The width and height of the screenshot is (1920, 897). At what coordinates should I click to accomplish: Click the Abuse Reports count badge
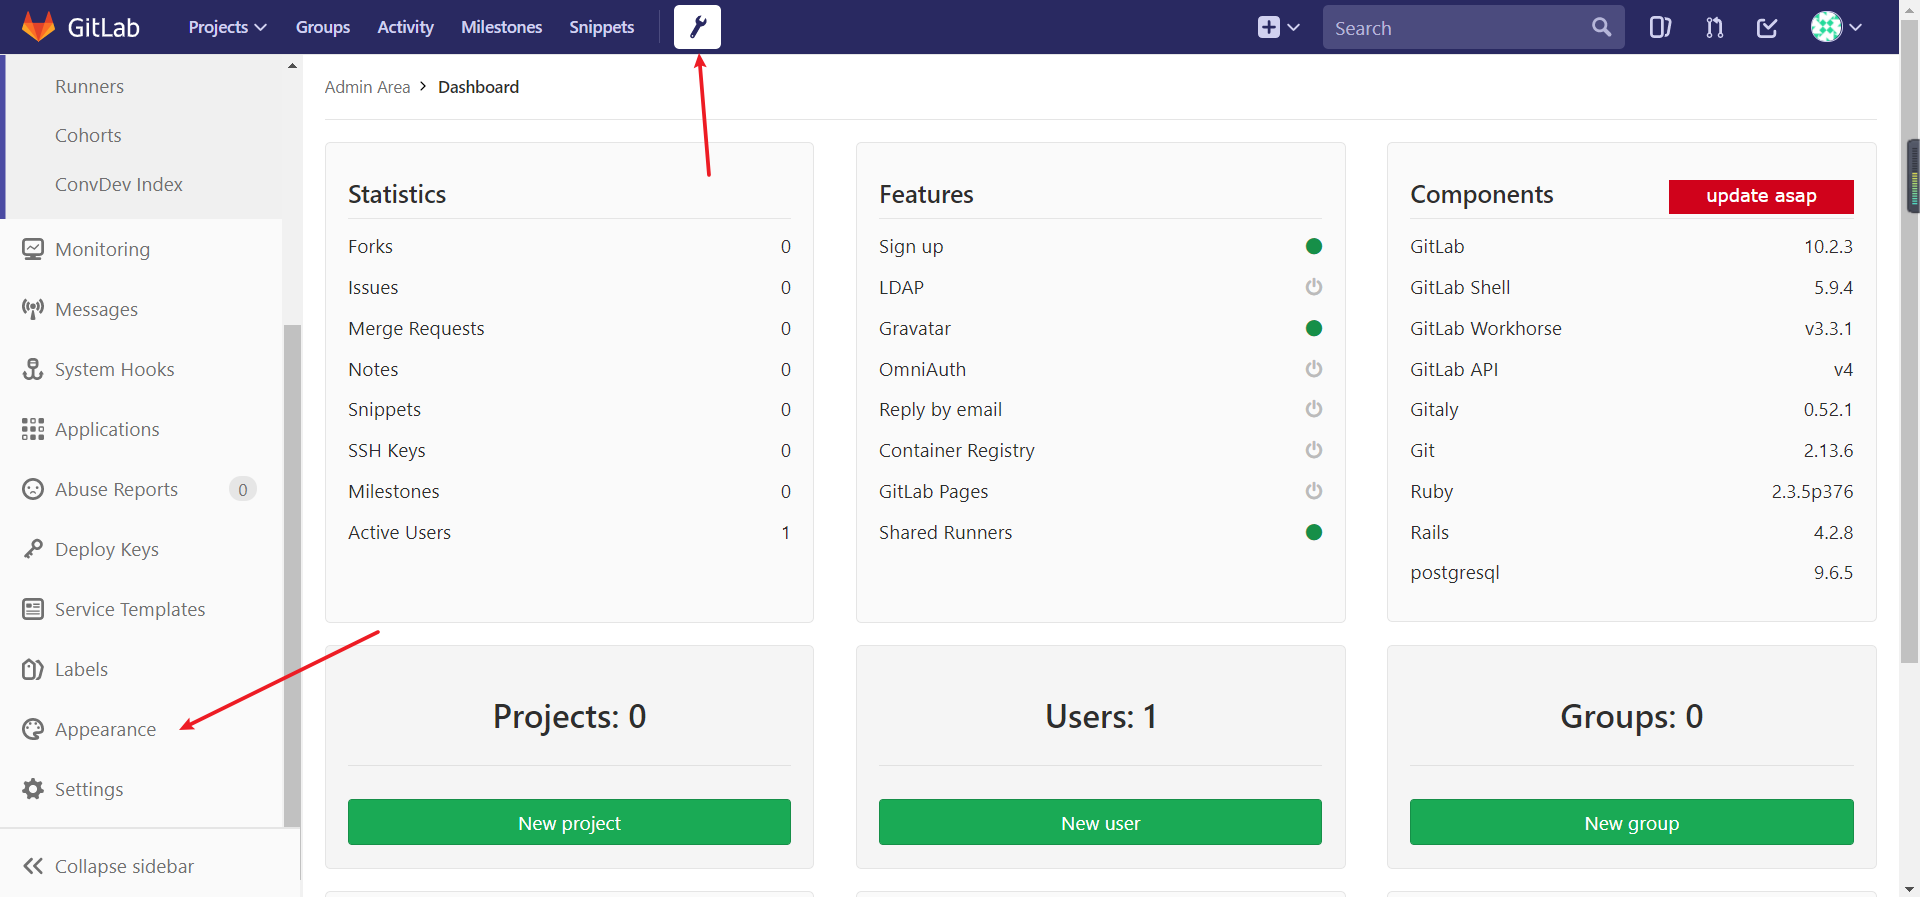tap(242, 489)
